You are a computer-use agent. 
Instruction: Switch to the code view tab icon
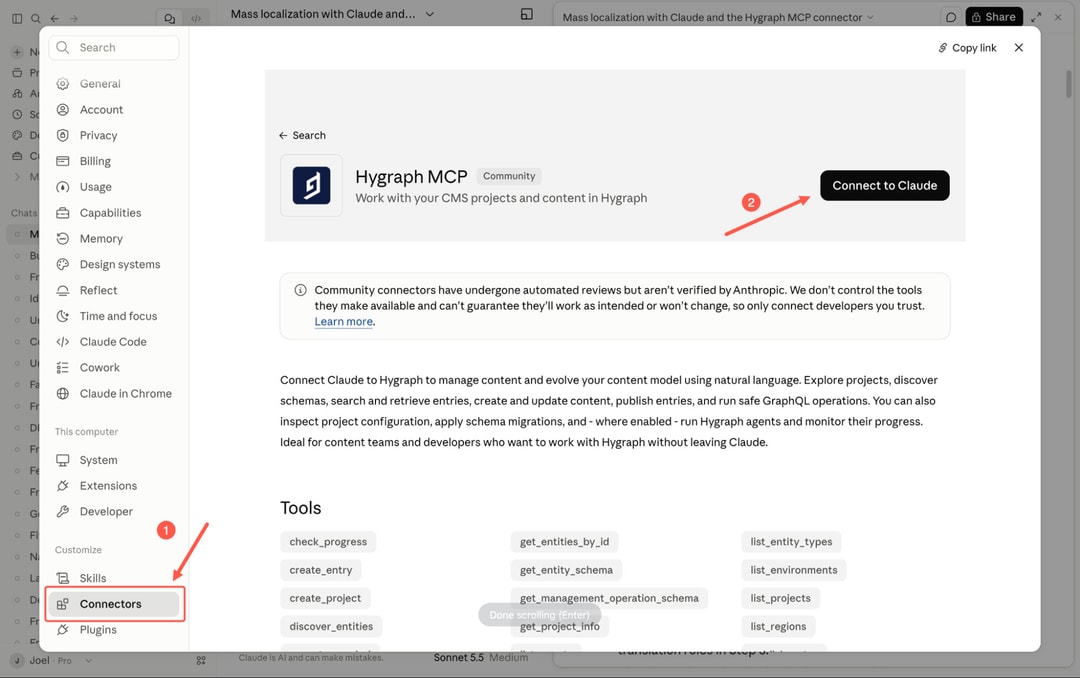196,19
